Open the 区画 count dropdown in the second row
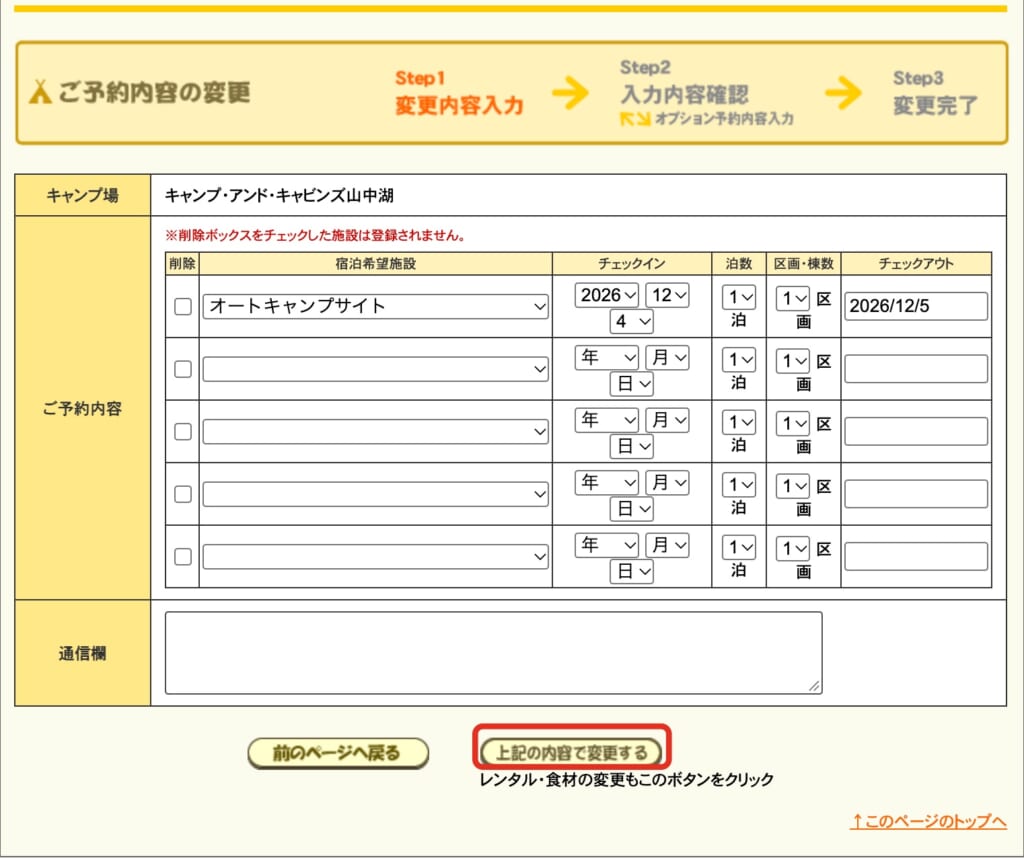 793,361
